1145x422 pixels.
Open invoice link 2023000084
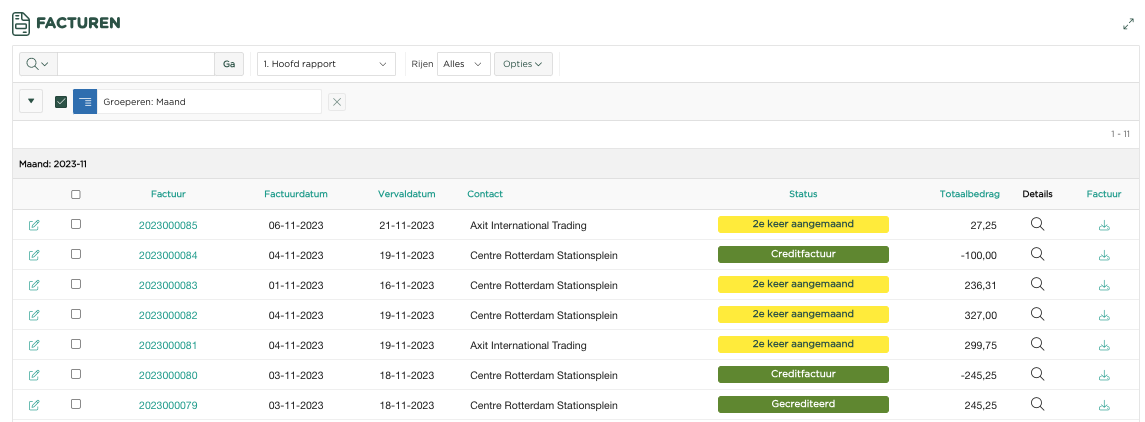click(x=168, y=255)
